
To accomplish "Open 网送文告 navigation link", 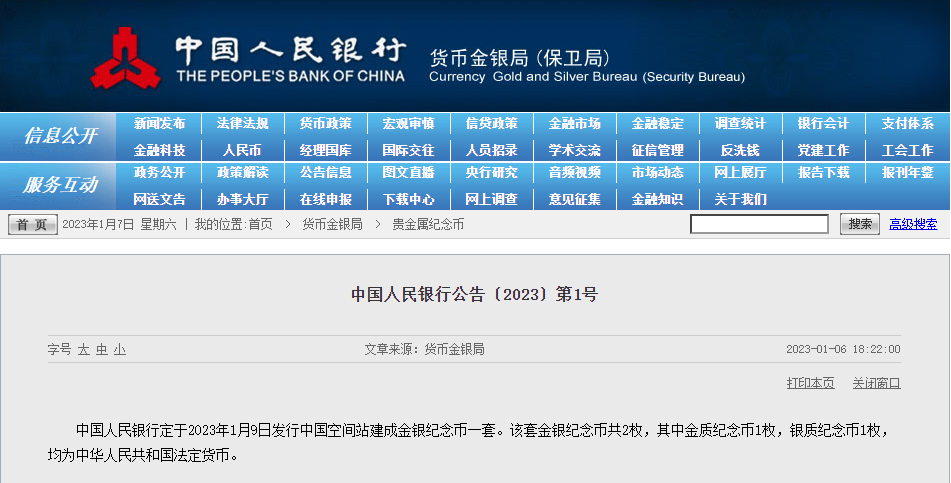I will click(159, 199).
